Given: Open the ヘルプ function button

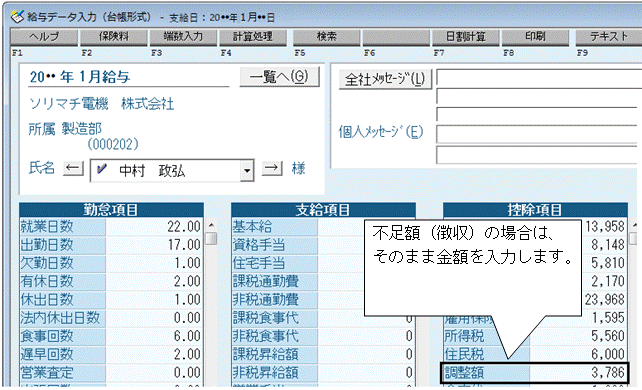Looking at the screenshot, I should point(44,37).
